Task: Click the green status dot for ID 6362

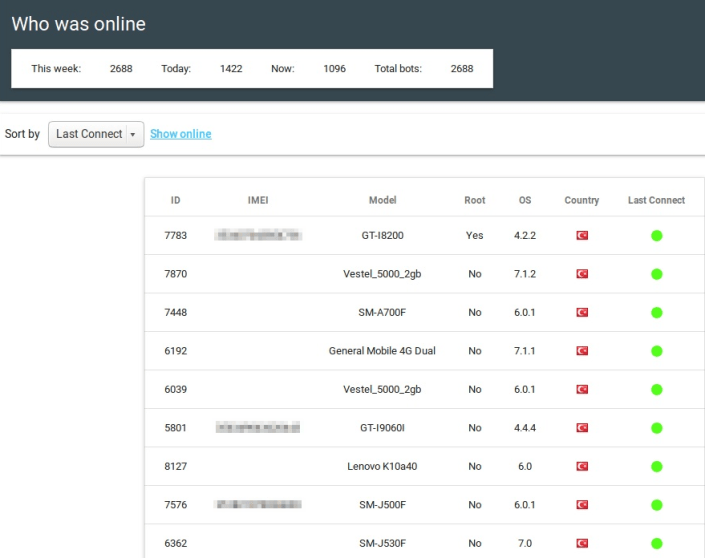Action: point(657,544)
